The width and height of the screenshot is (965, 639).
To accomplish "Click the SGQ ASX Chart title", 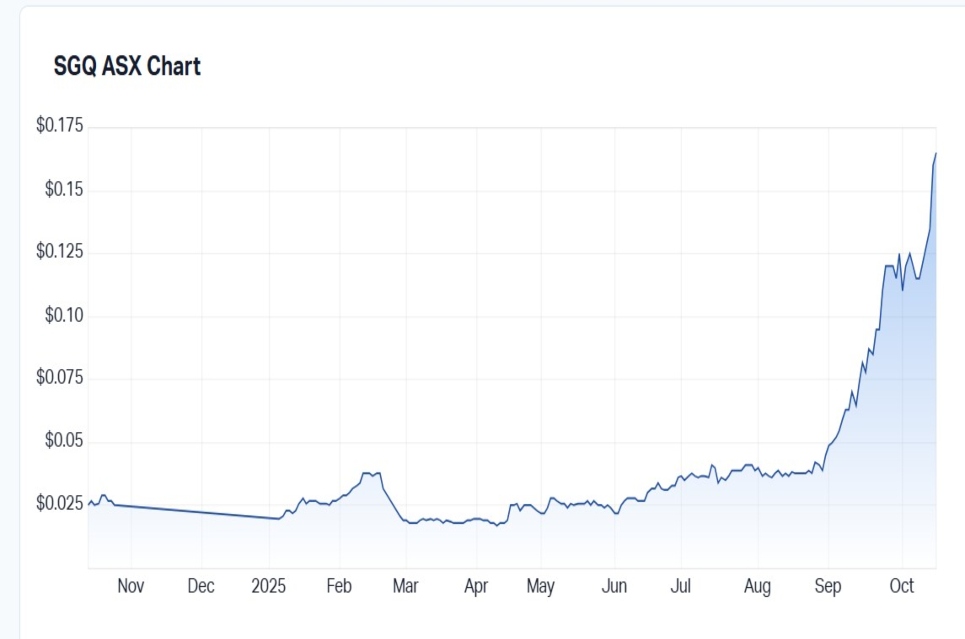I will (127, 67).
